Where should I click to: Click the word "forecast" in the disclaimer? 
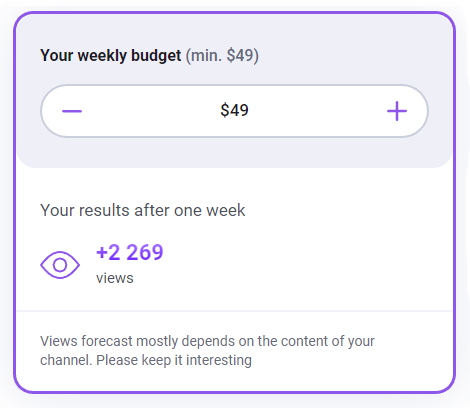107,341
